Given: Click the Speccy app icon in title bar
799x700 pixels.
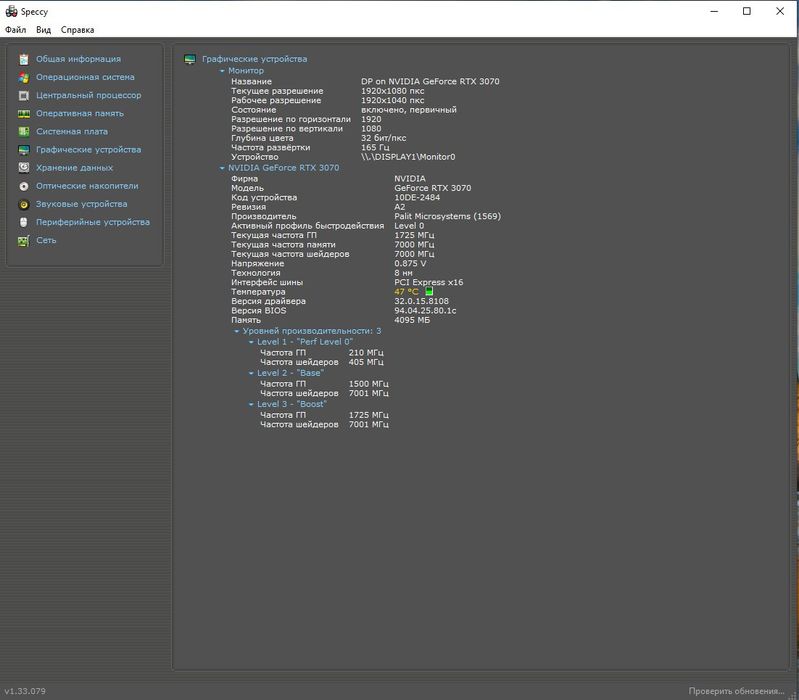Looking at the screenshot, I should (11, 11).
